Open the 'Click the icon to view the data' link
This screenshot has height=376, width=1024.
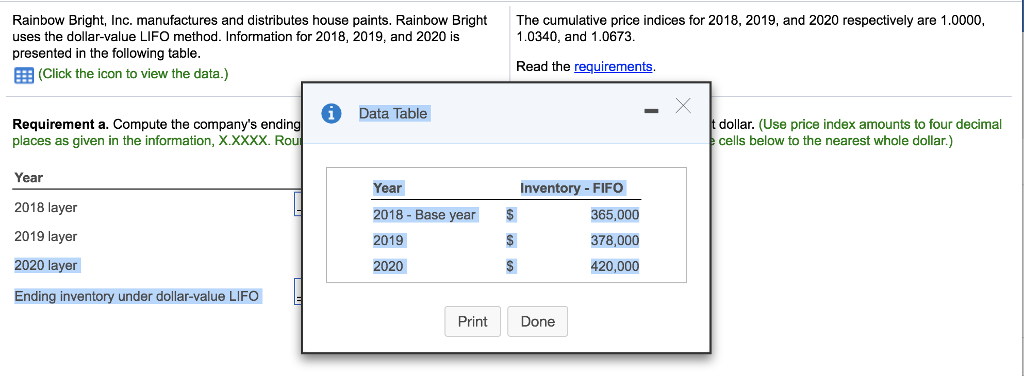point(133,74)
